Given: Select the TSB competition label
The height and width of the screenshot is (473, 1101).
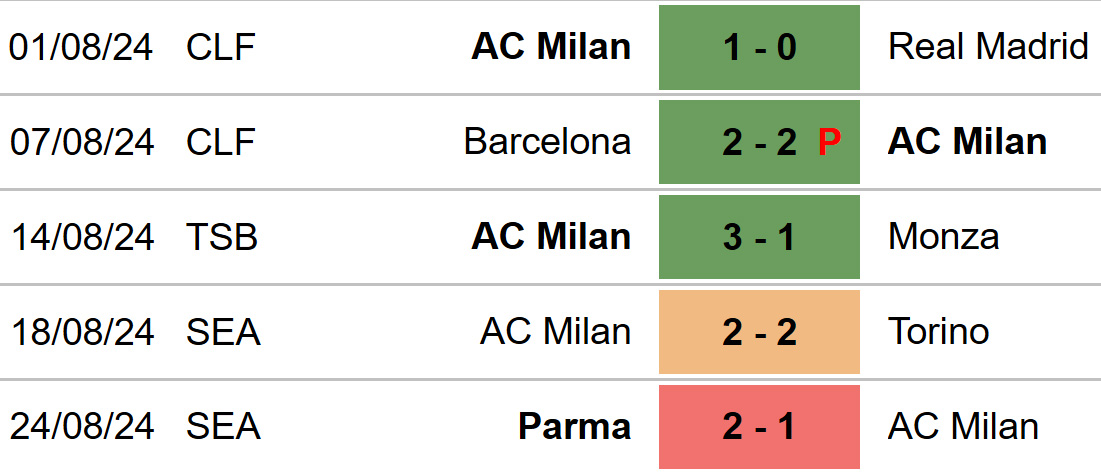Looking at the screenshot, I should click(222, 237).
